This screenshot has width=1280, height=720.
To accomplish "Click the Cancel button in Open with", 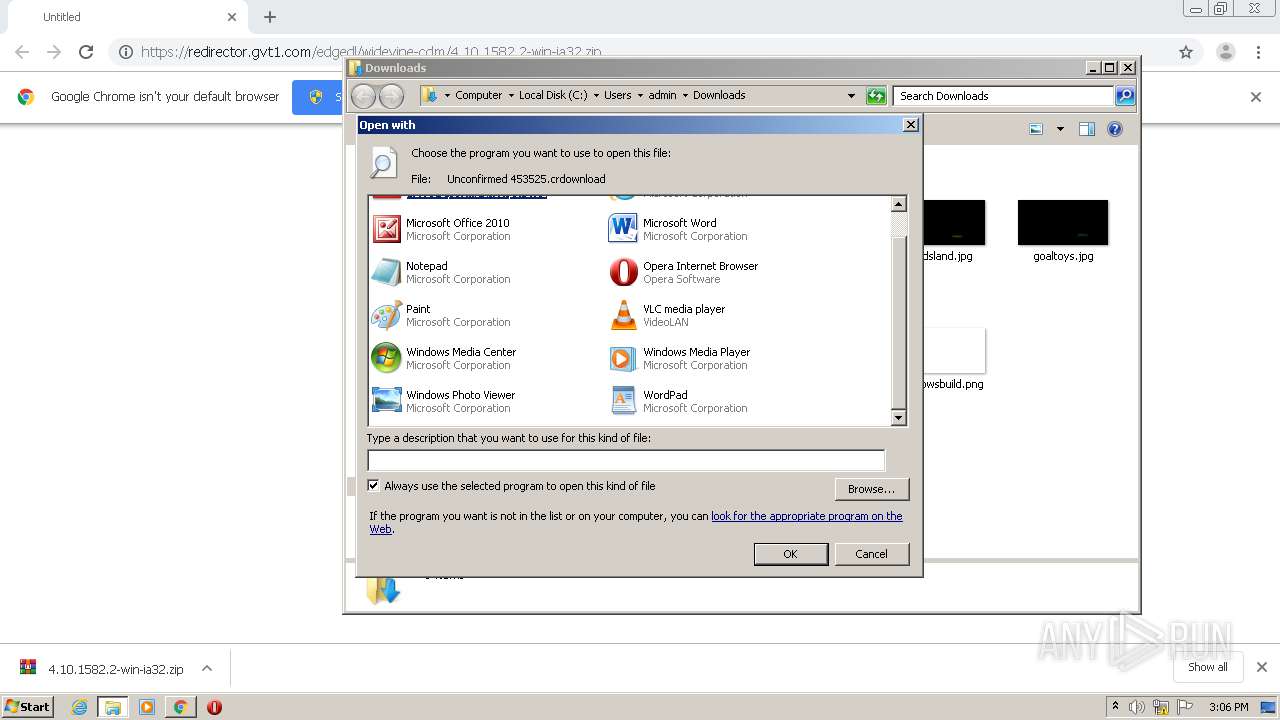I will (x=871, y=554).
